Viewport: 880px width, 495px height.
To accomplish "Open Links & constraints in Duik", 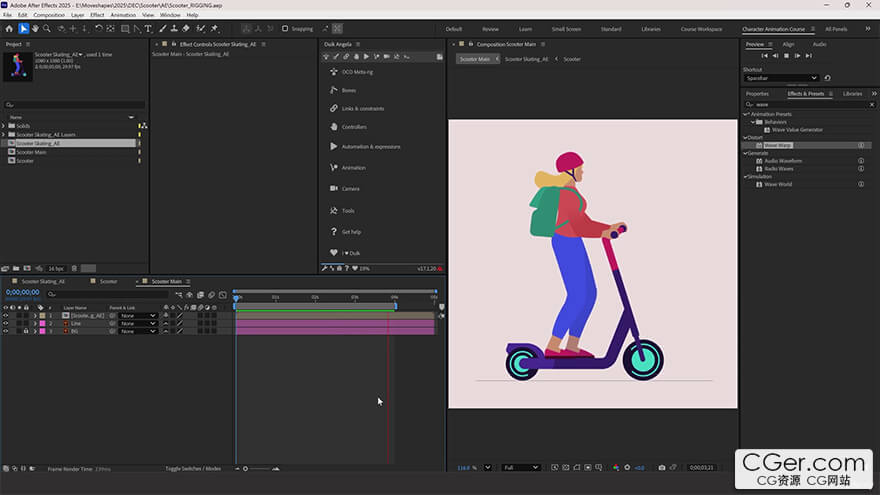I will click(x=362, y=108).
